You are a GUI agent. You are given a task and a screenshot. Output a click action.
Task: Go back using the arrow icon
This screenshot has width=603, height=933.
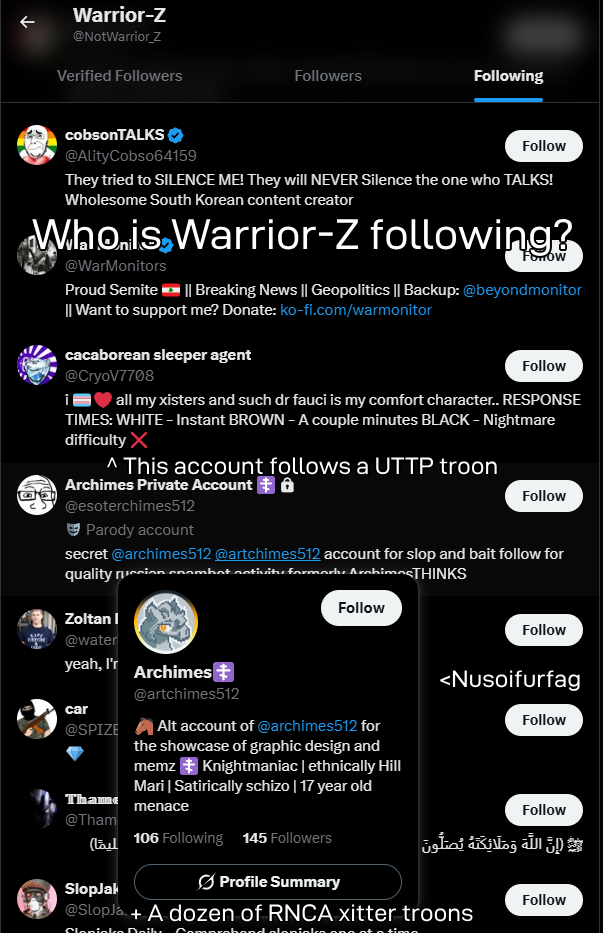point(27,22)
